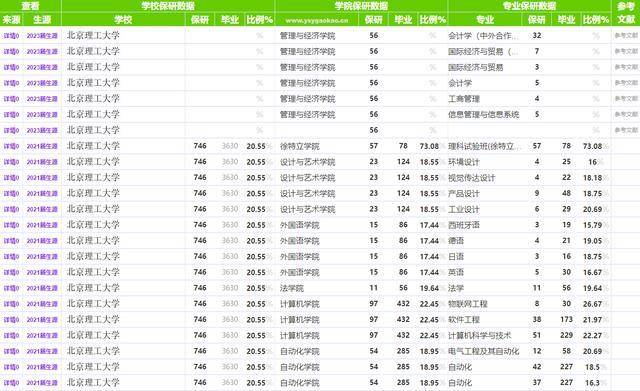Screen dimensions: 640x391
Task: Select the 德语 major cell
Action: [456, 241]
